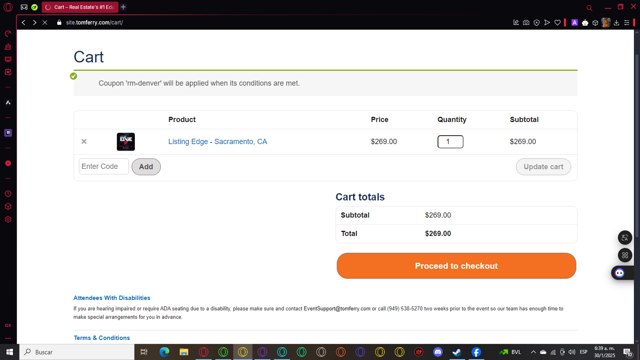This screenshot has height=360, width=640.
Task: Open the Opera GX main menu logo
Action: tap(8, 7)
